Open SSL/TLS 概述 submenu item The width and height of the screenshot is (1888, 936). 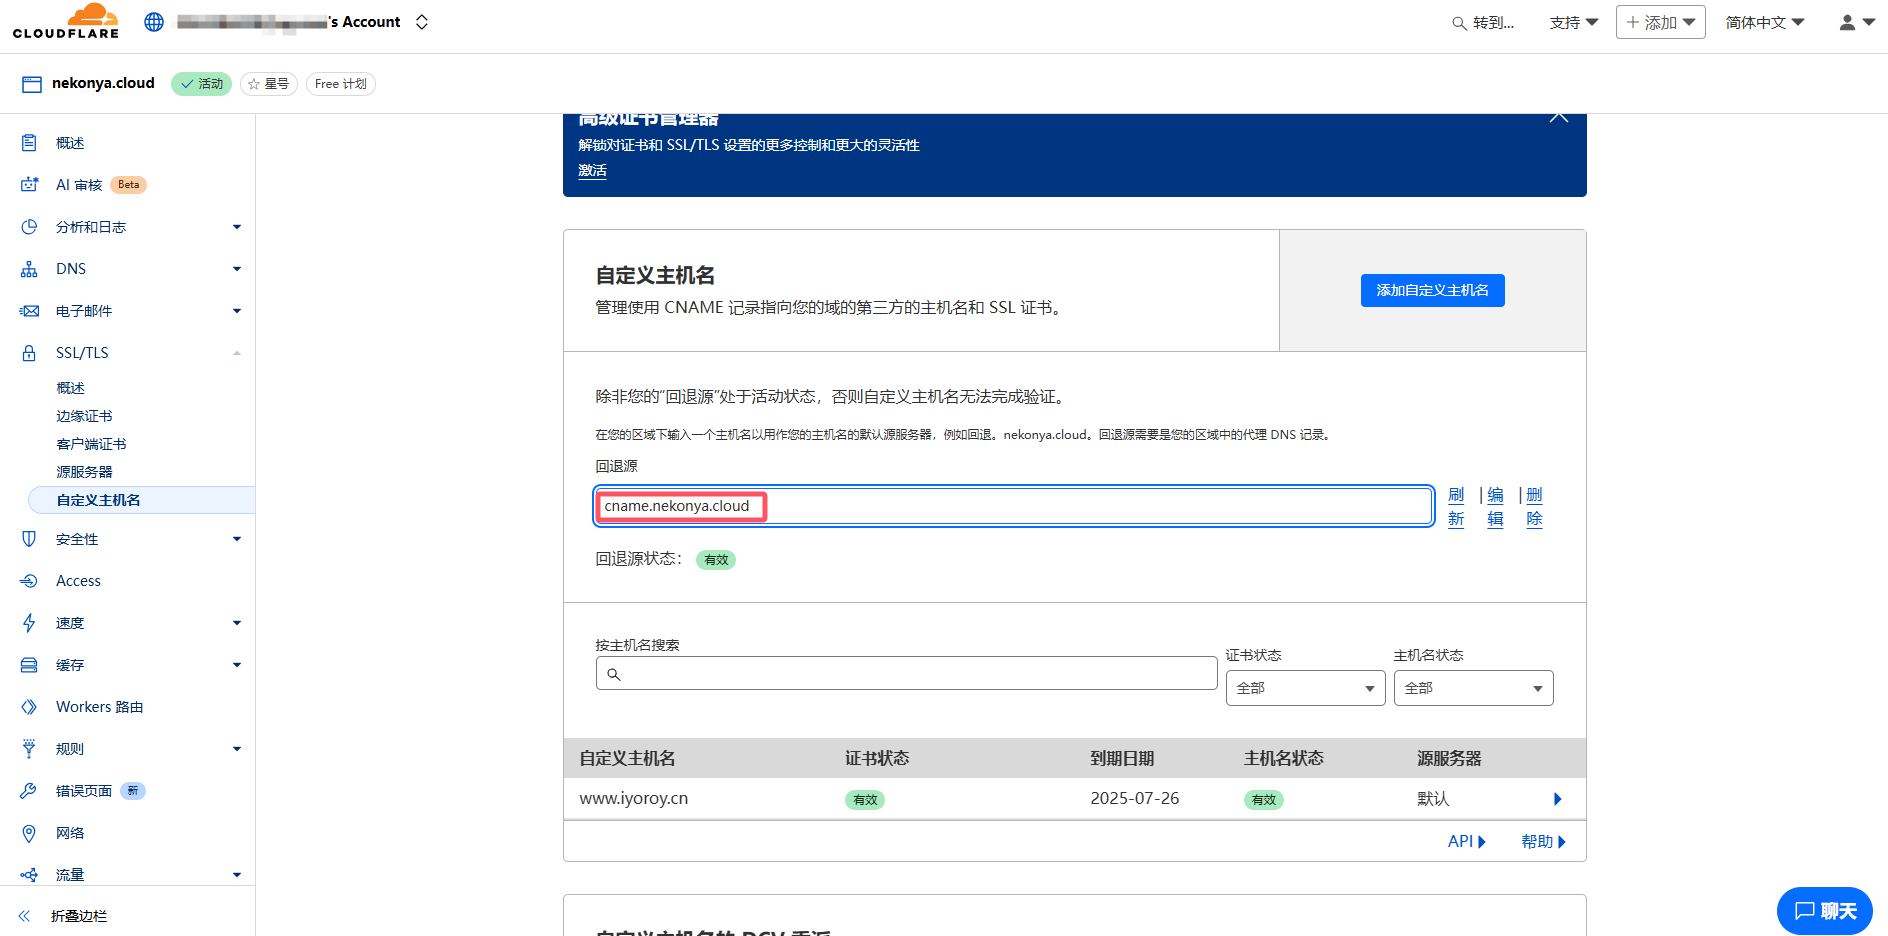pyautogui.click(x=70, y=388)
